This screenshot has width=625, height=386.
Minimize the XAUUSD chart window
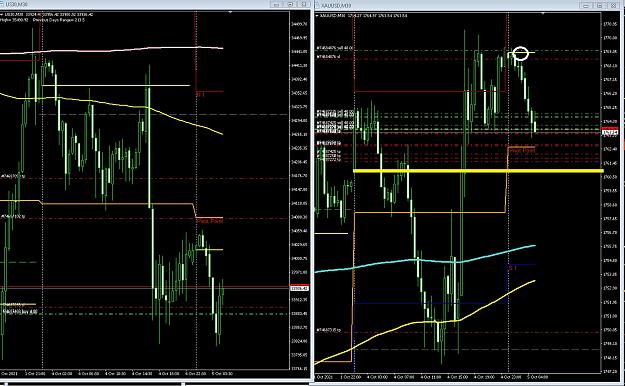click(586, 6)
